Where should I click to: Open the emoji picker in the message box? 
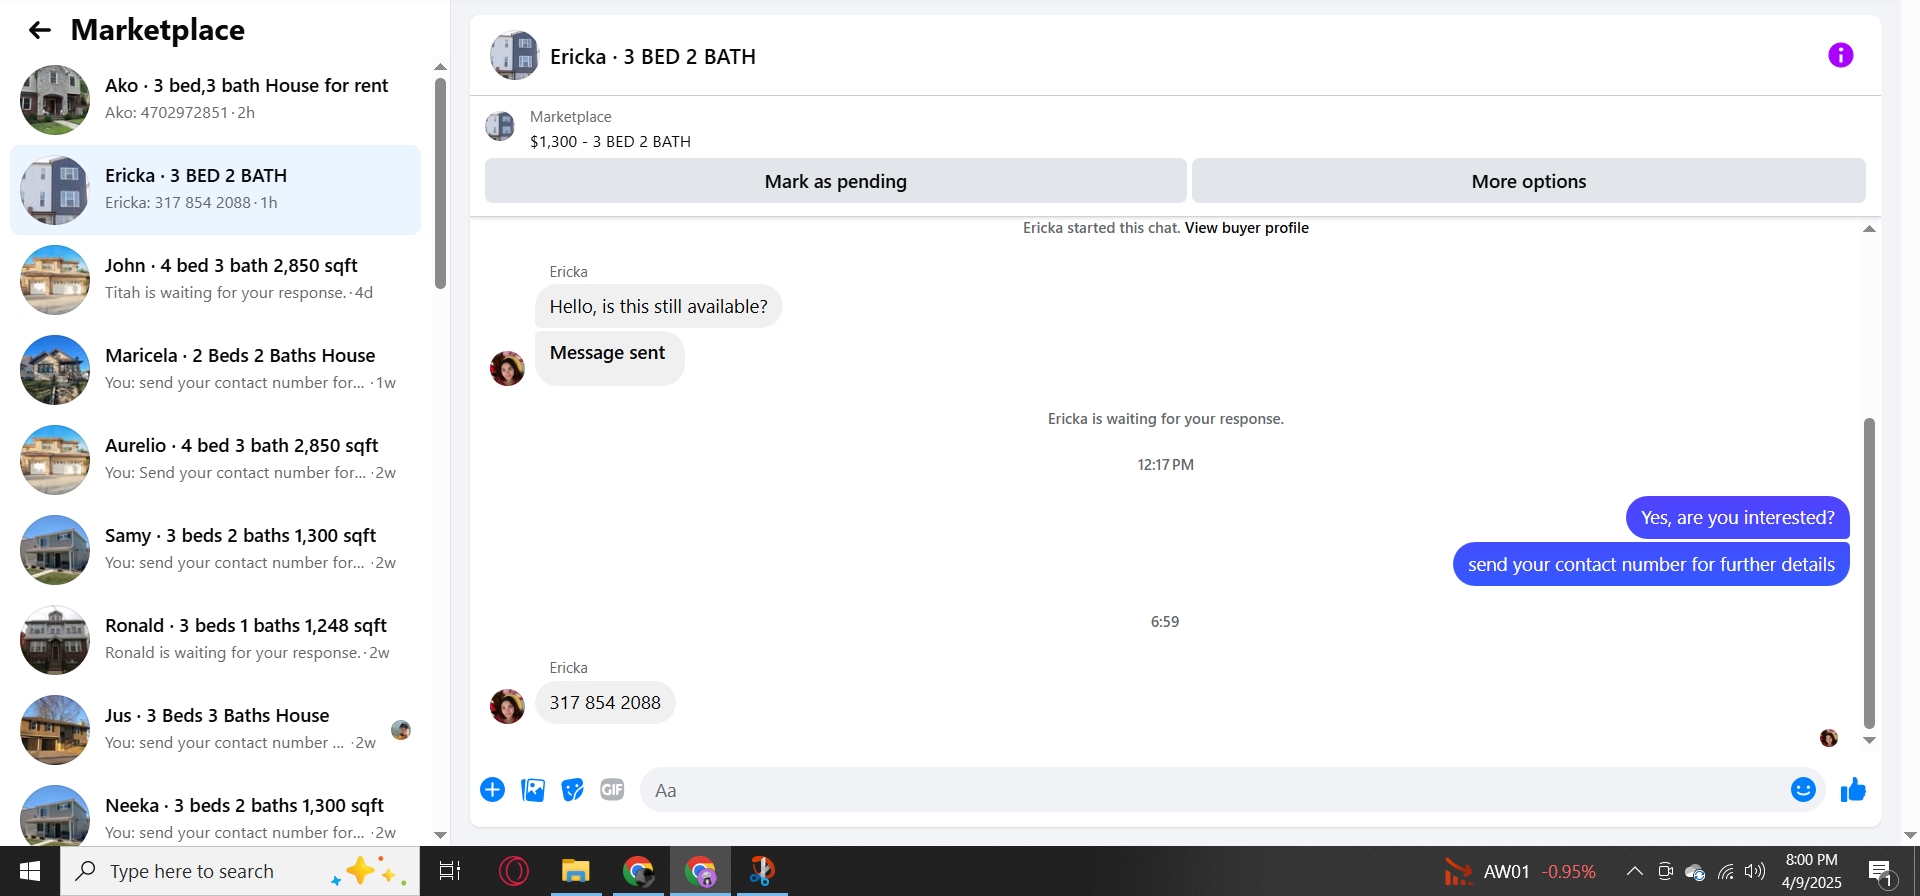click(1803, 790)
